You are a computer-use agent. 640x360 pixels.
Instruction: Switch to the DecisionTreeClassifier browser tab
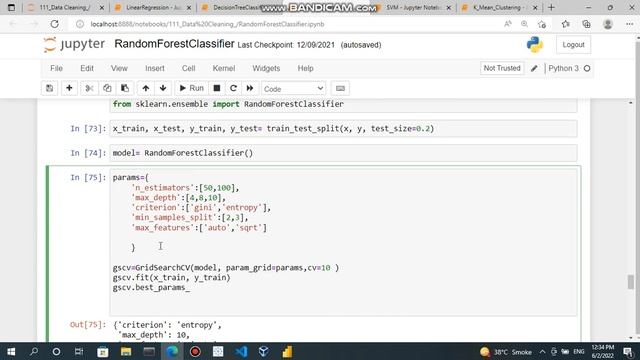coord(237,8)
